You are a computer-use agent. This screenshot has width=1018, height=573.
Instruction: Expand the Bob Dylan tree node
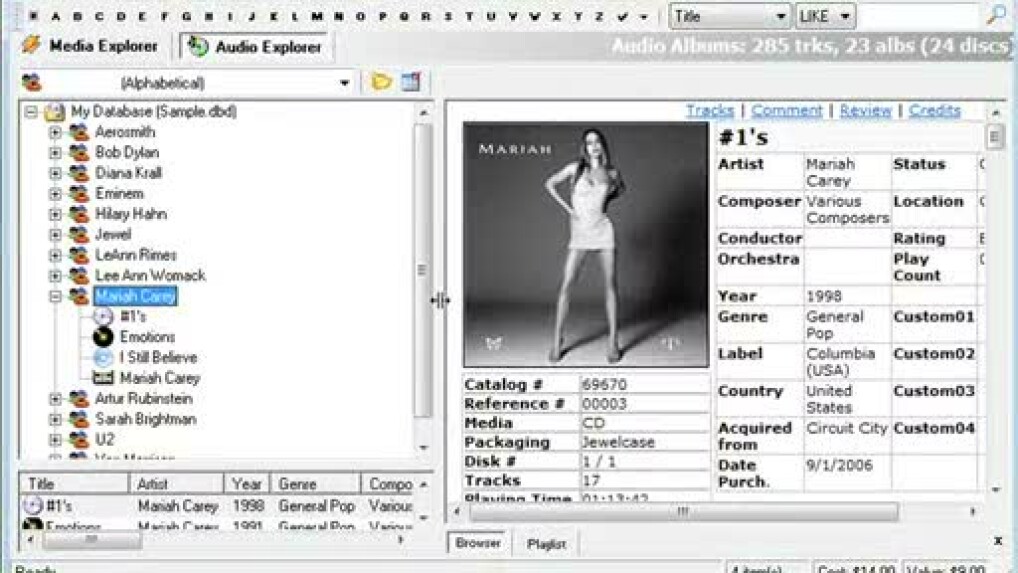55,153
